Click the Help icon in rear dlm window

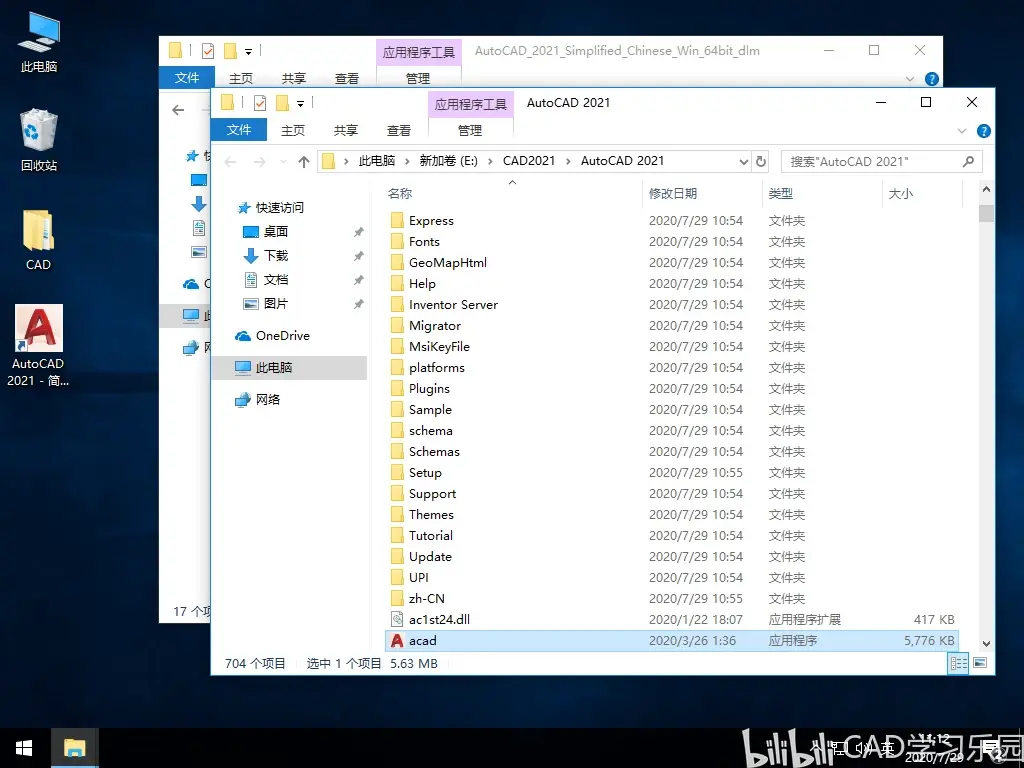[x=932, y=79]
